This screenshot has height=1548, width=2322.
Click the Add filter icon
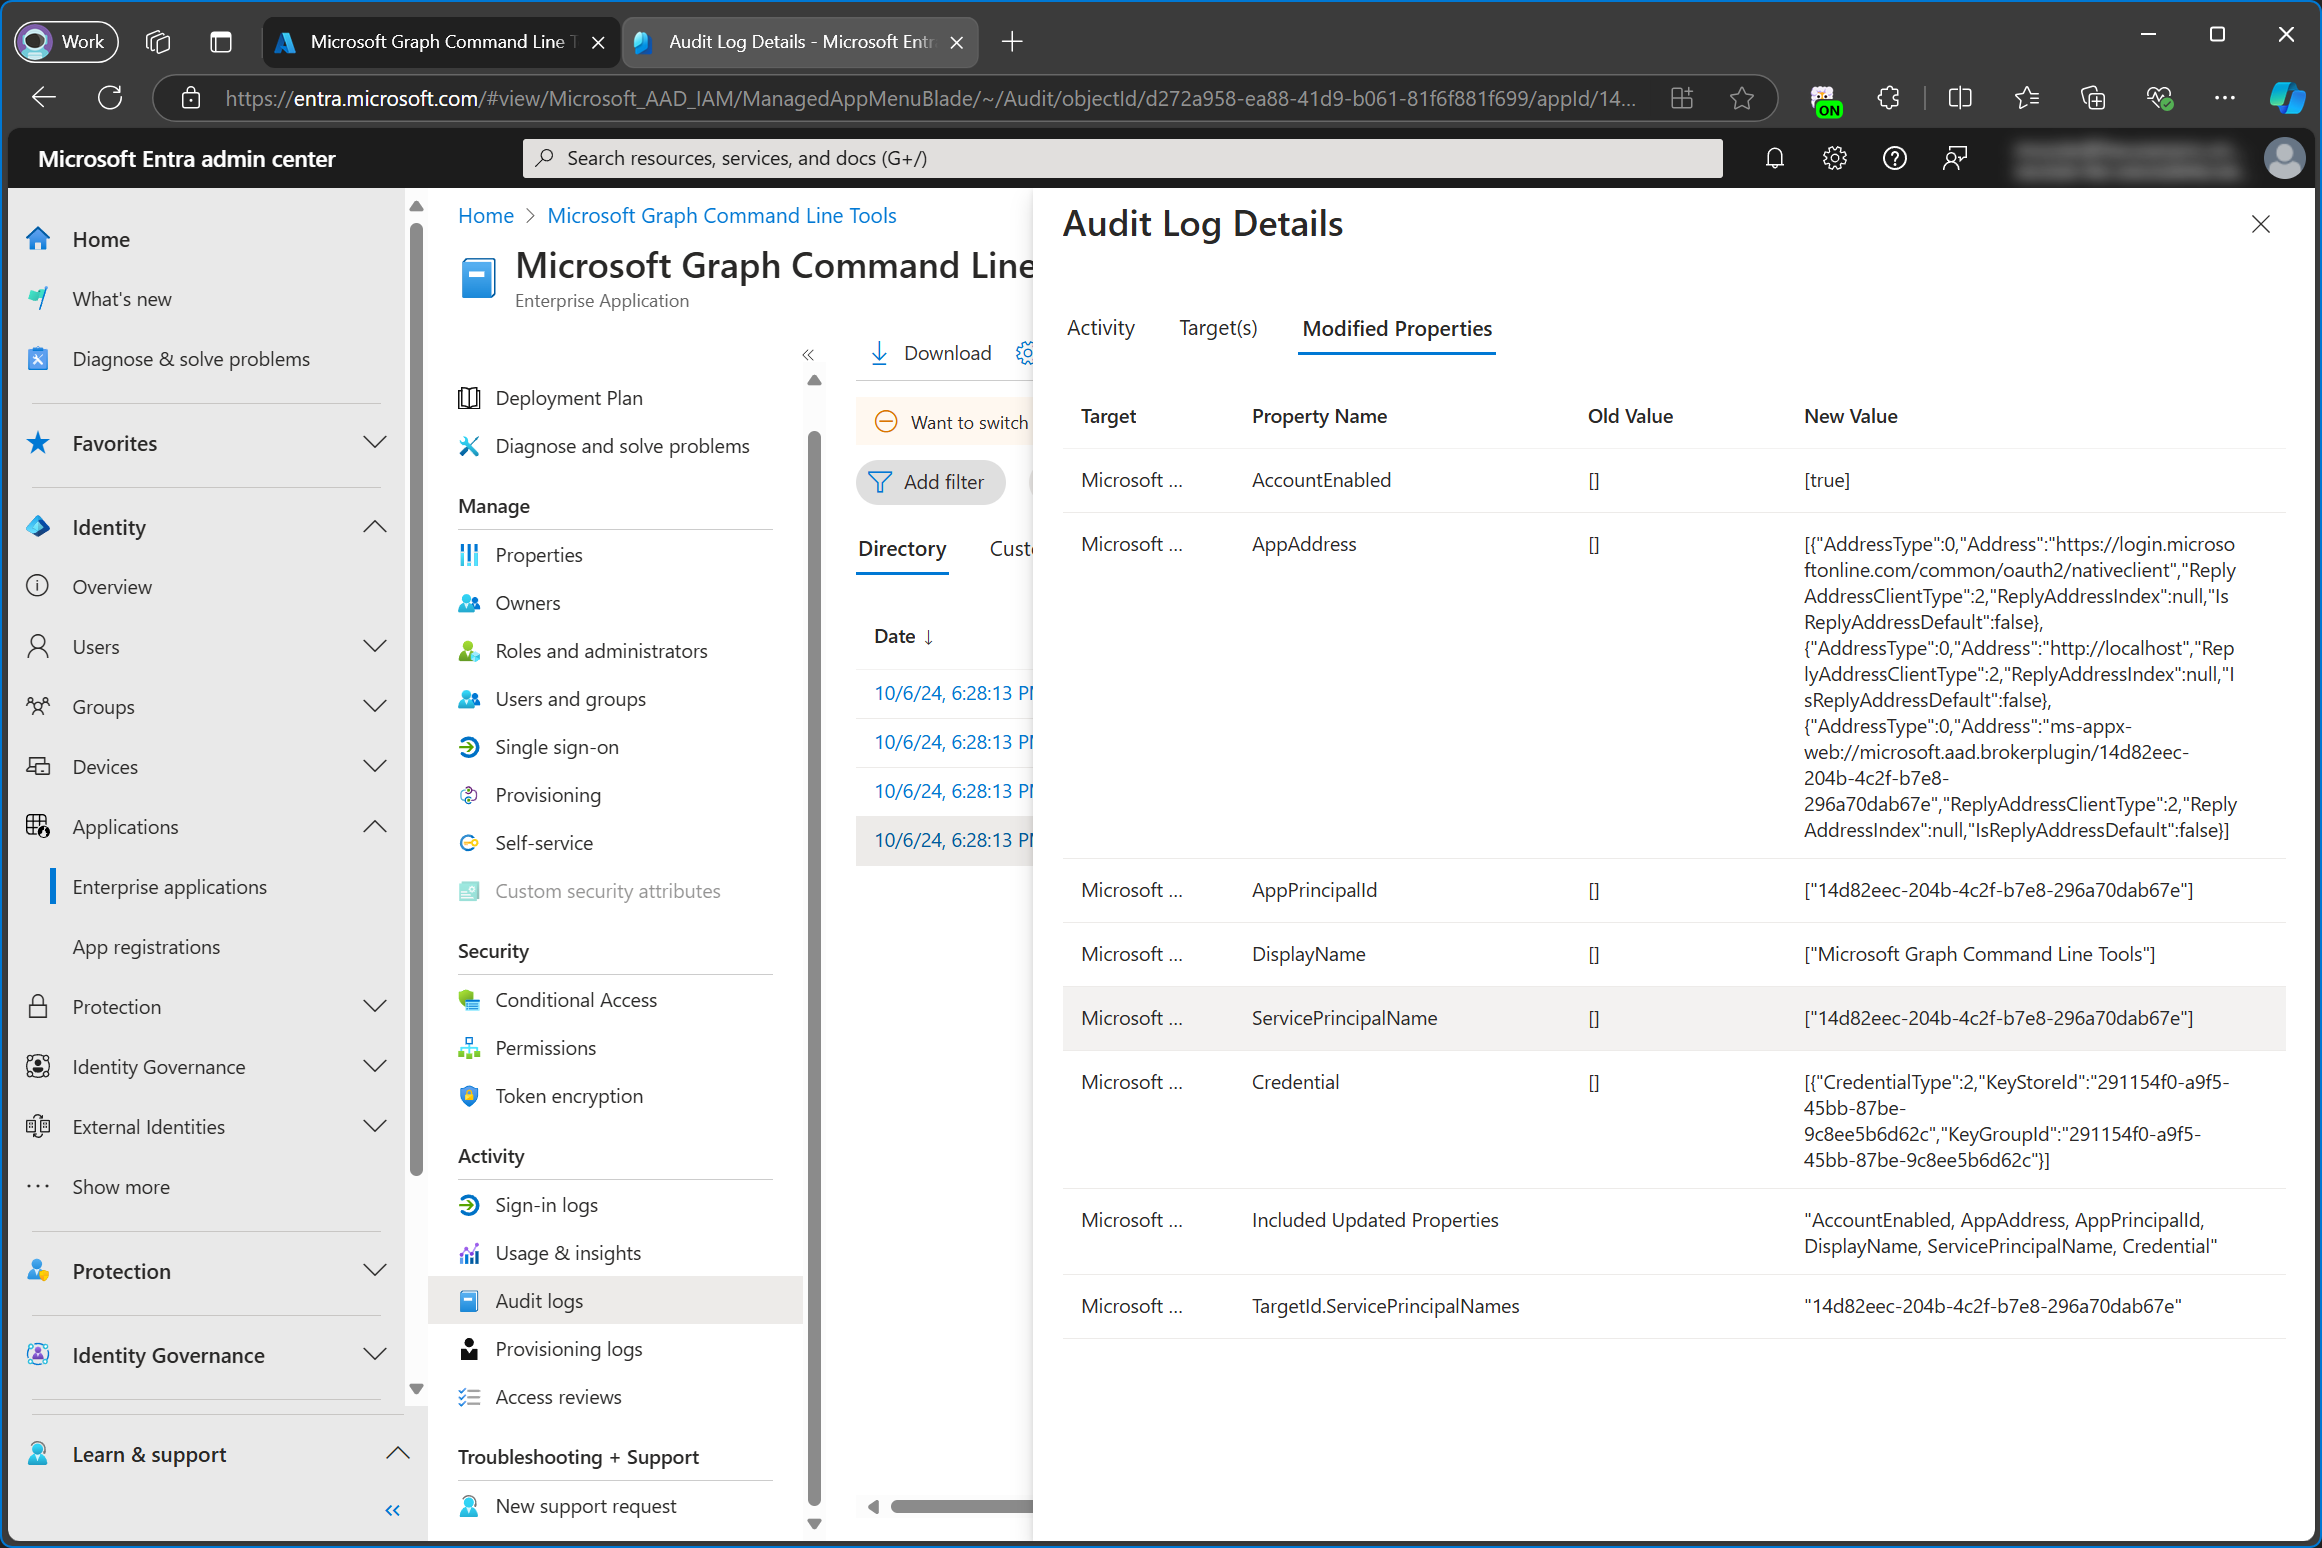point(879,484)
